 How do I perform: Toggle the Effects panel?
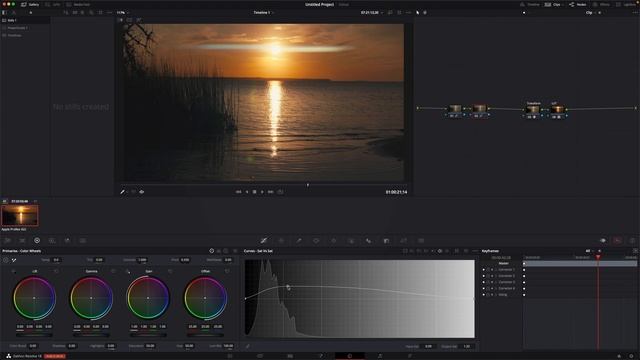pos(602,4)
